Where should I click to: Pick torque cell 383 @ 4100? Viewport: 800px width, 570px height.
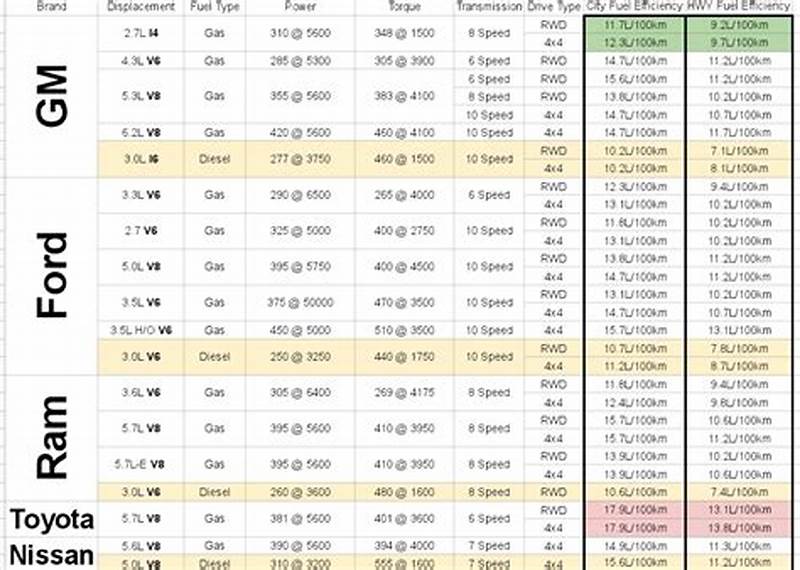(404, 96)
